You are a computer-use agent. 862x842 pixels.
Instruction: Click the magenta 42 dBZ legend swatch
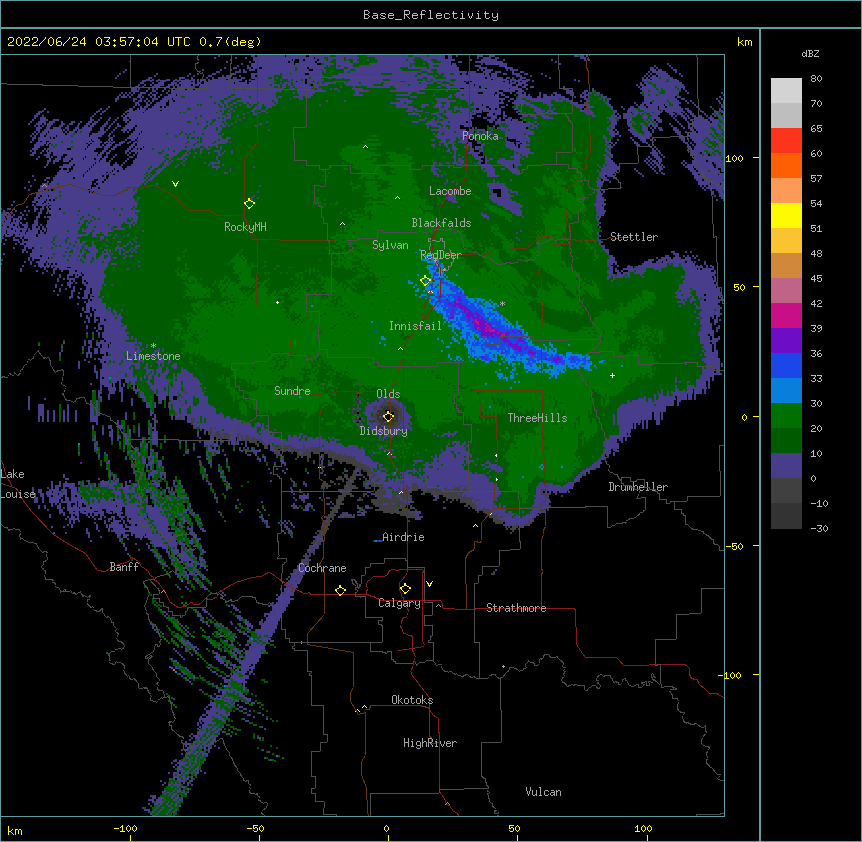point(786,315)
